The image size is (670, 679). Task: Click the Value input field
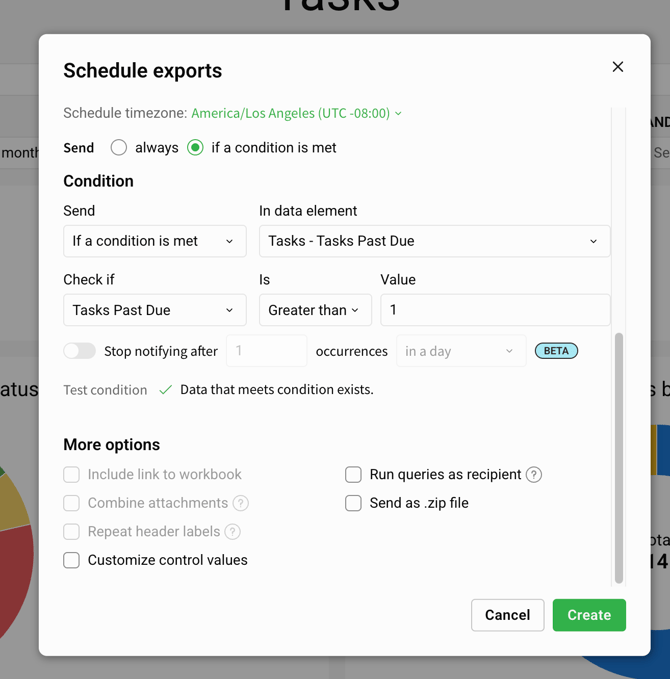495,310
